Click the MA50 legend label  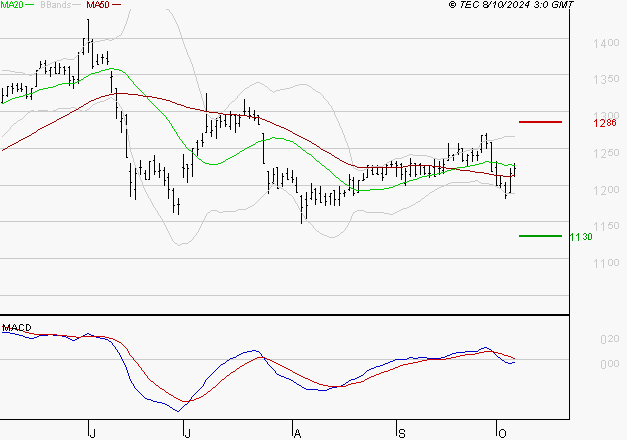pyautogui.click(x=98, y=4)
